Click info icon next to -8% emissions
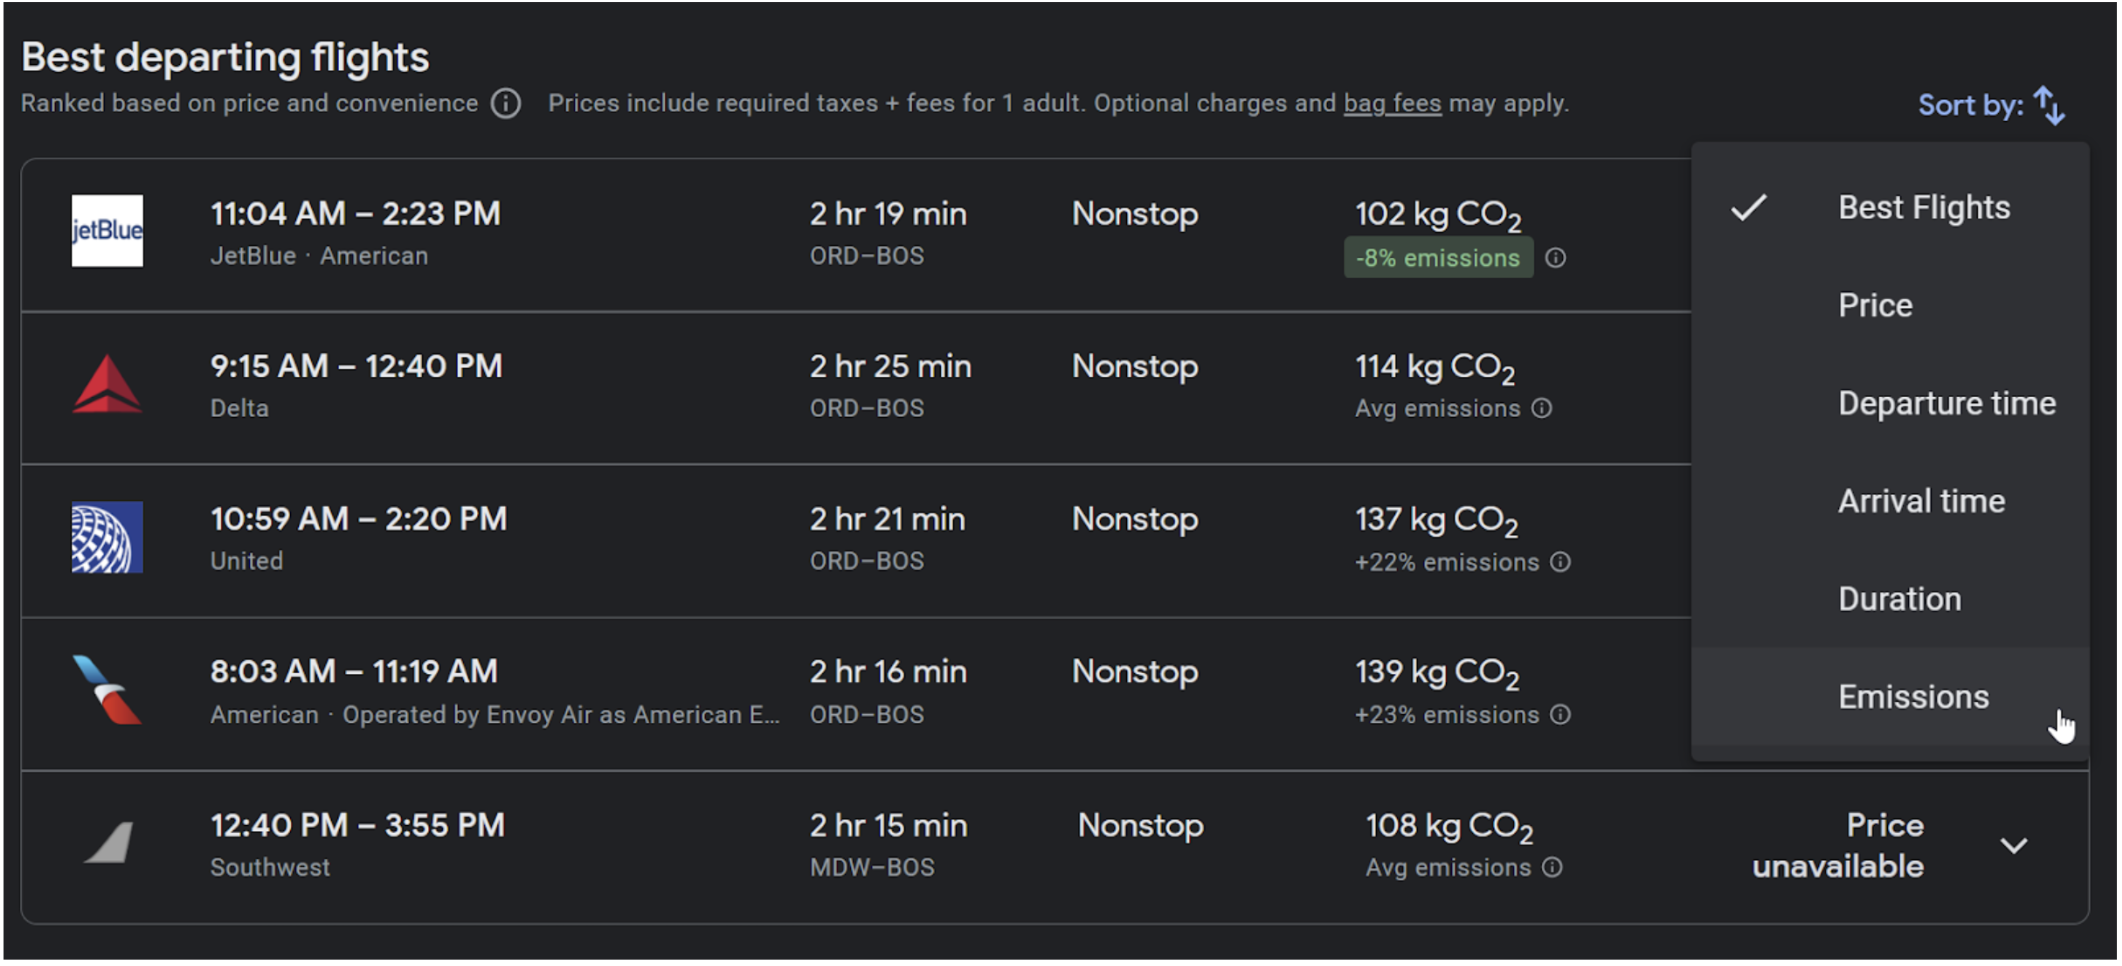This screenshot has width=2122, height=966. pyautogui.click(x=1555, y=258)
